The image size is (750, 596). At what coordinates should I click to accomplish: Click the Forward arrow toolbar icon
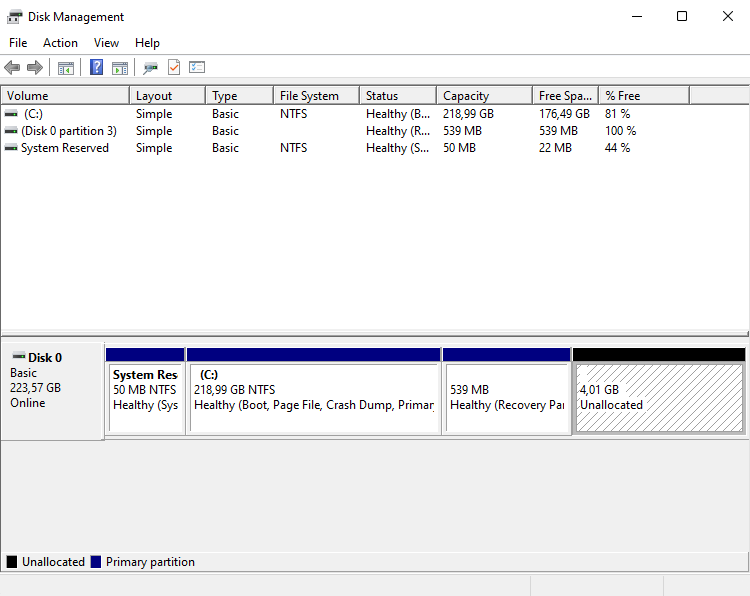35,68
